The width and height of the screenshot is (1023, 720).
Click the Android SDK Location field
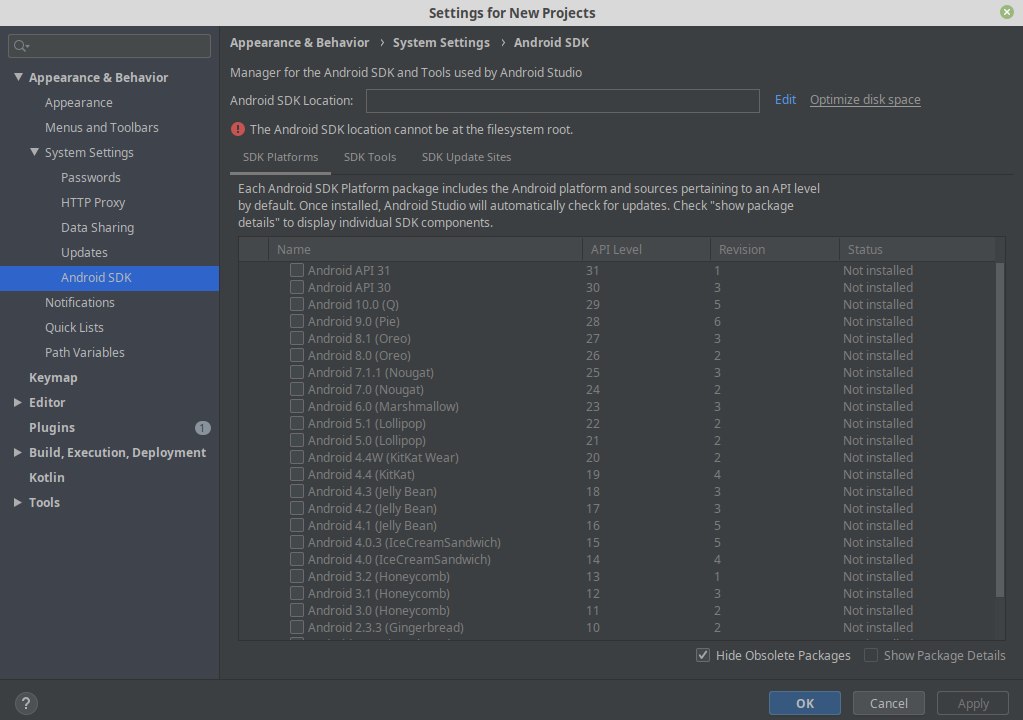[x=562, y=100]
